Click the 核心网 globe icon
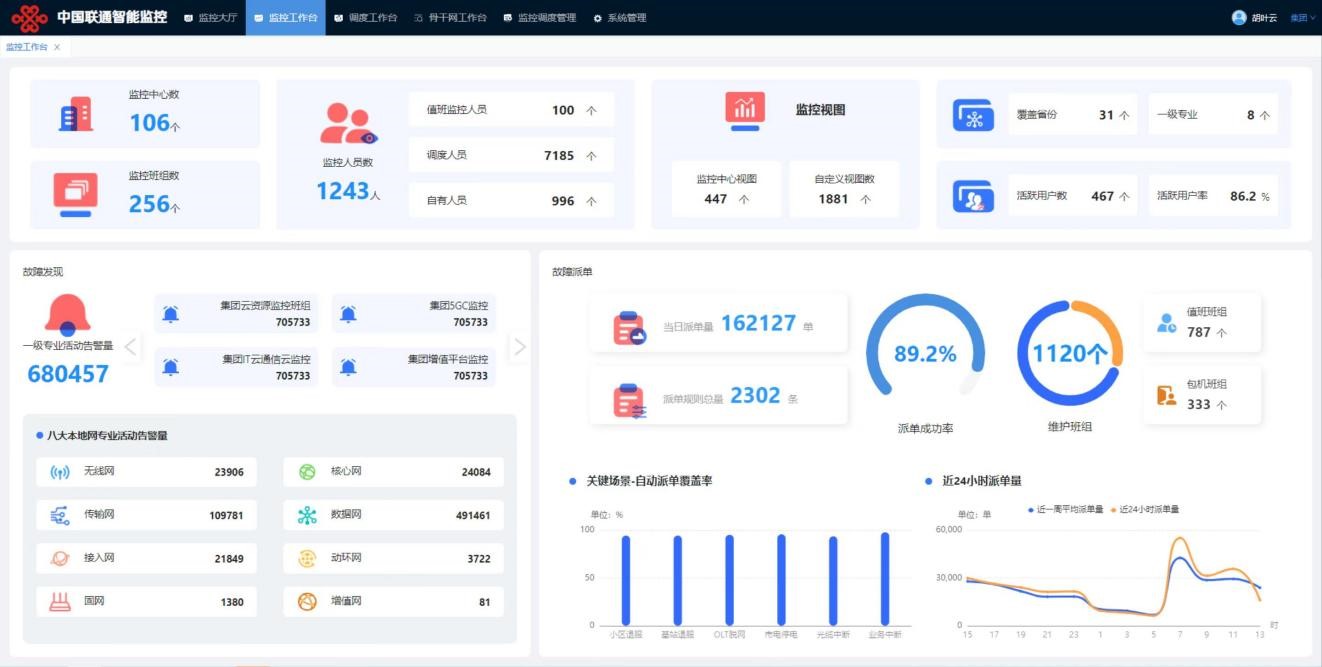This screenshot has height=667, width=1322. coord(307,472)
